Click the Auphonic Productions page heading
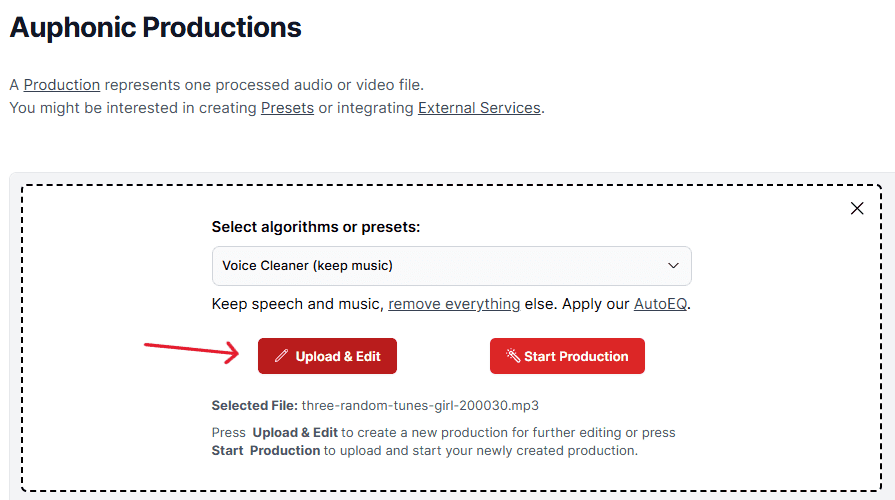Screen dimensions: 895x500 coord(155,27)
